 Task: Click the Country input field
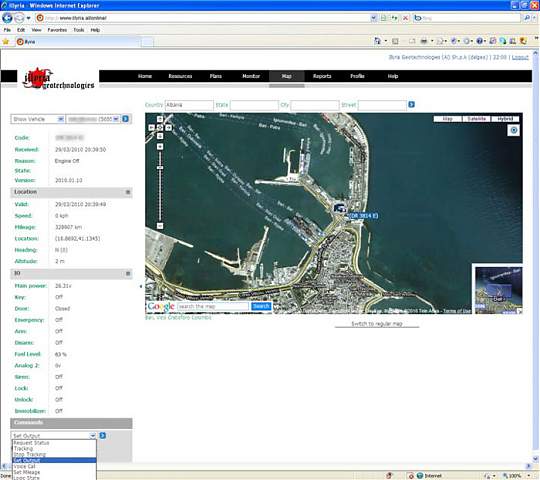189,105
